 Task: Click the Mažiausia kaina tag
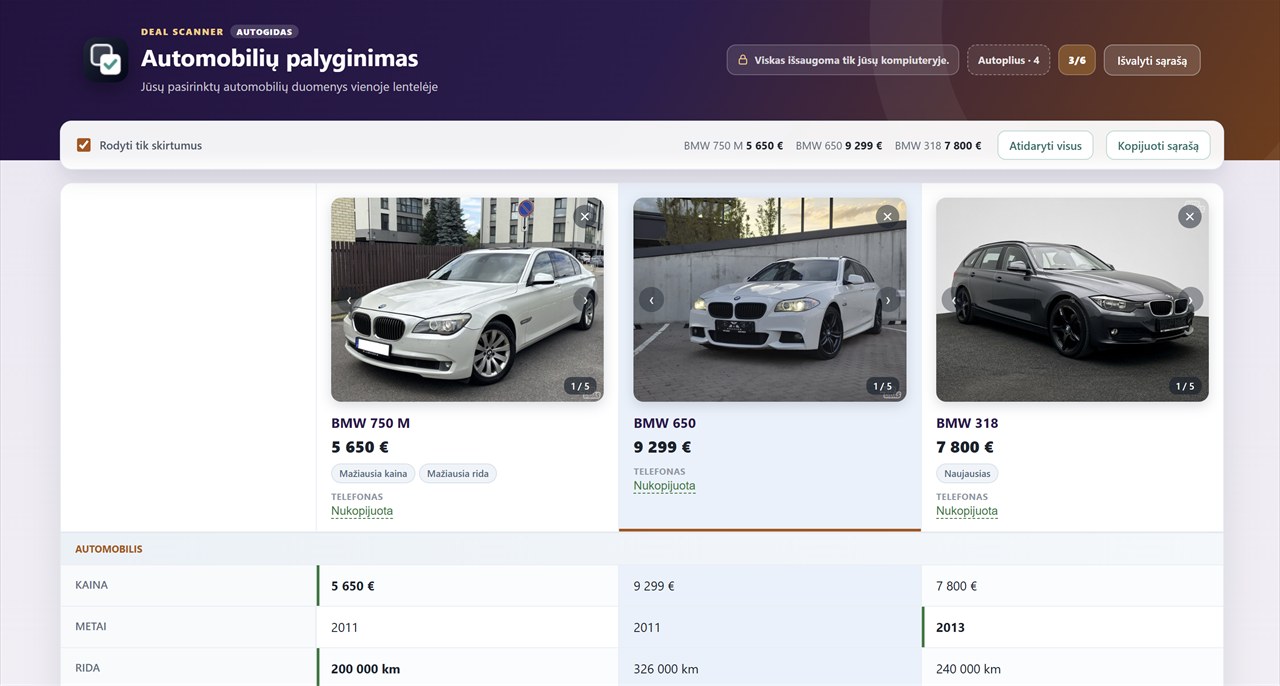373,473
